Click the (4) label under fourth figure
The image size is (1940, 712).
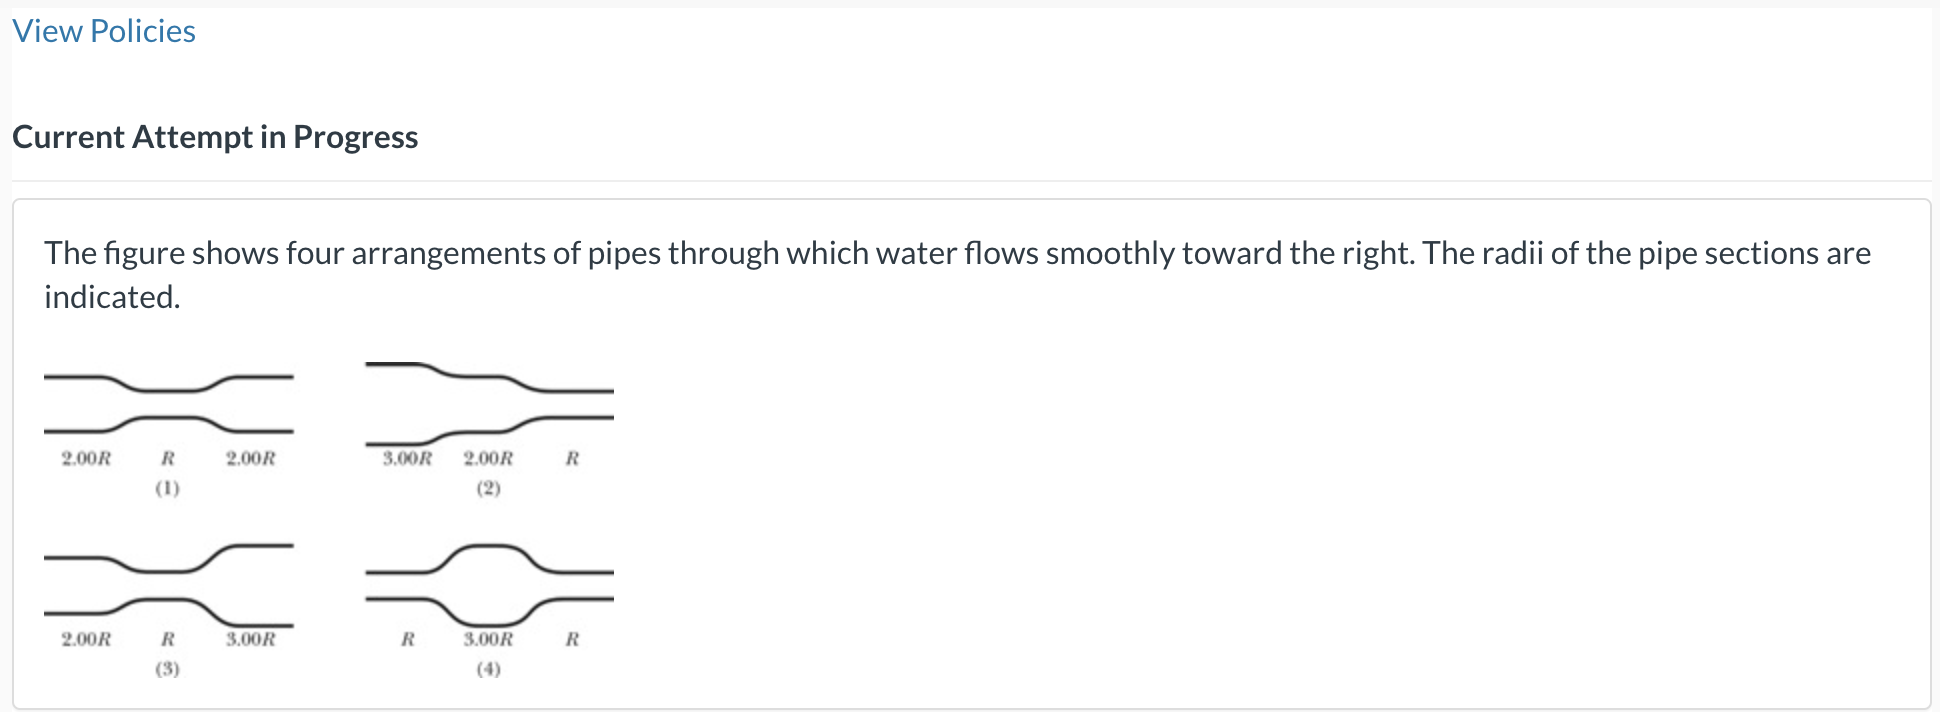point(488,668)
